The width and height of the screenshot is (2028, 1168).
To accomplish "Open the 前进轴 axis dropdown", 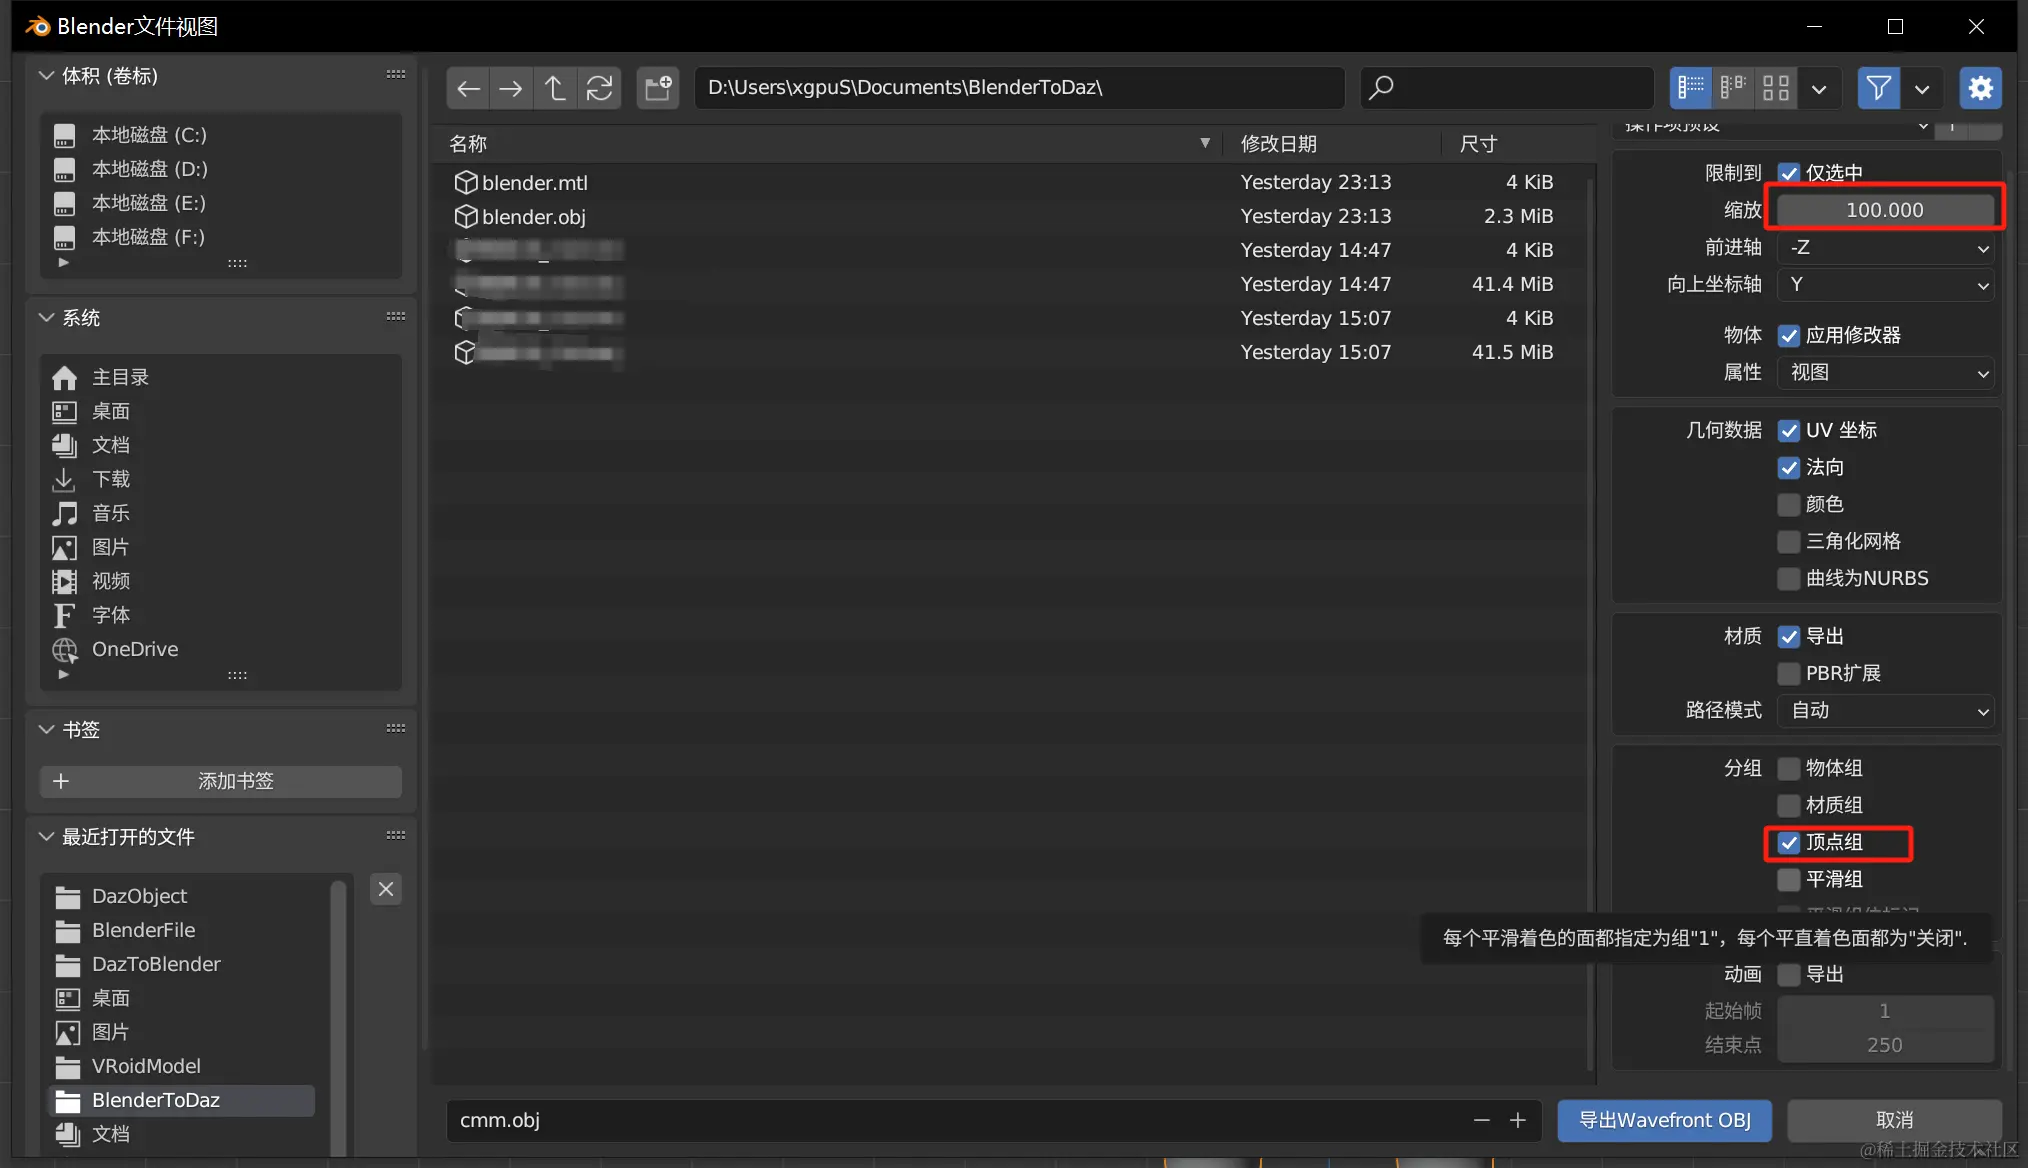I will (1885, 248).
